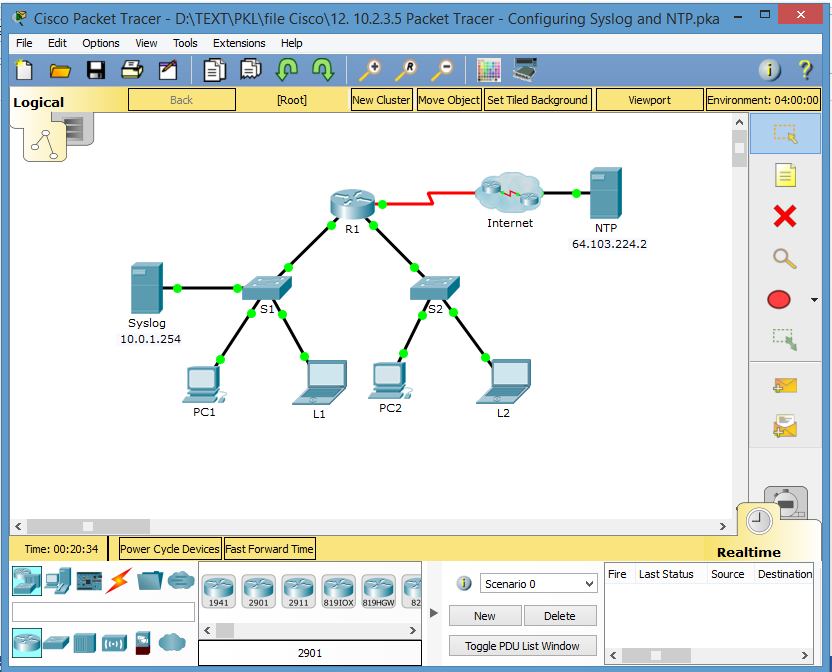
Task: Open the Custom Devices Dialog icon
Action: [525, 70]
